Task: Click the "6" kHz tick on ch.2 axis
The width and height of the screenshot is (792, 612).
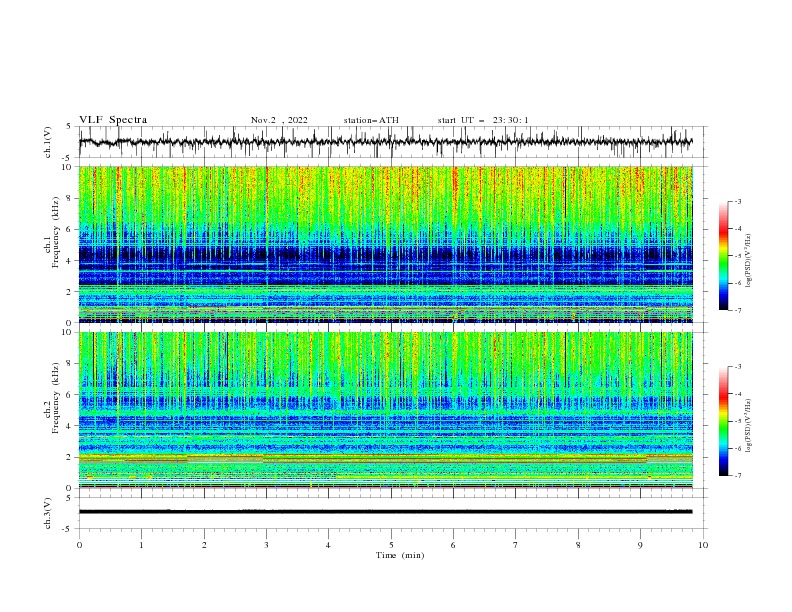Action: coord(70,394)
